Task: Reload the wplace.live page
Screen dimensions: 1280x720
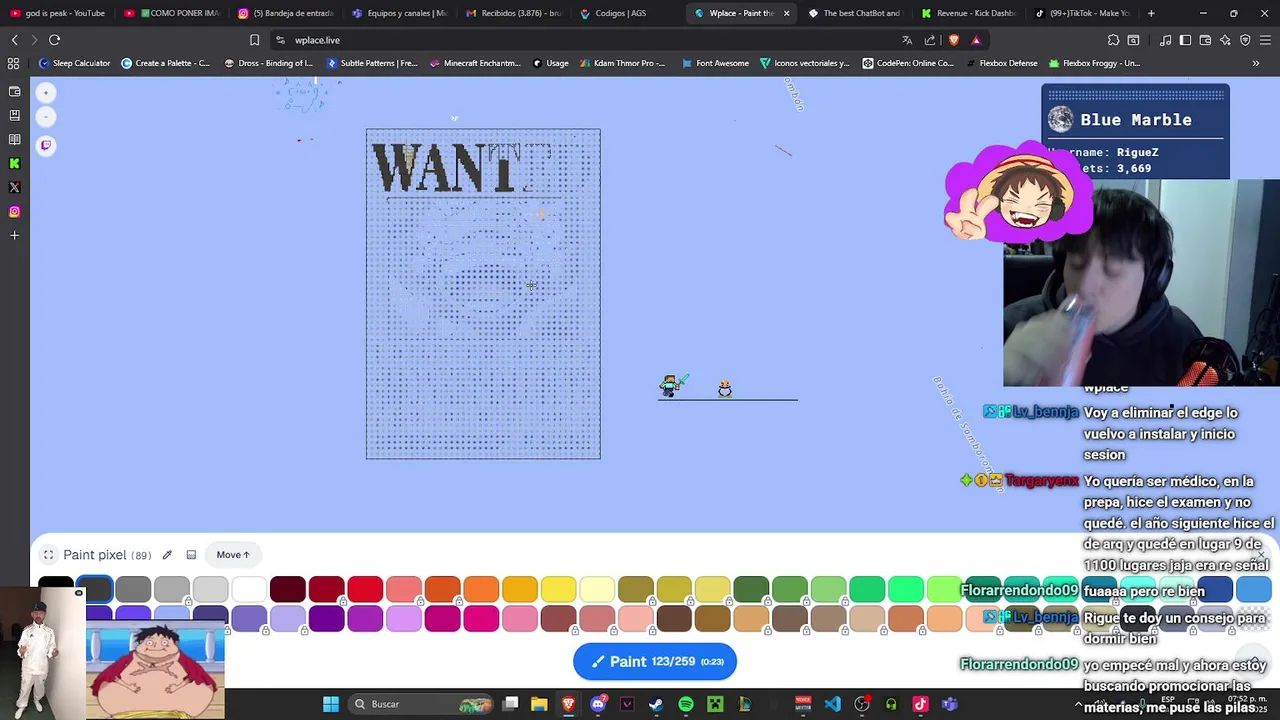Action: pos(54,40)
